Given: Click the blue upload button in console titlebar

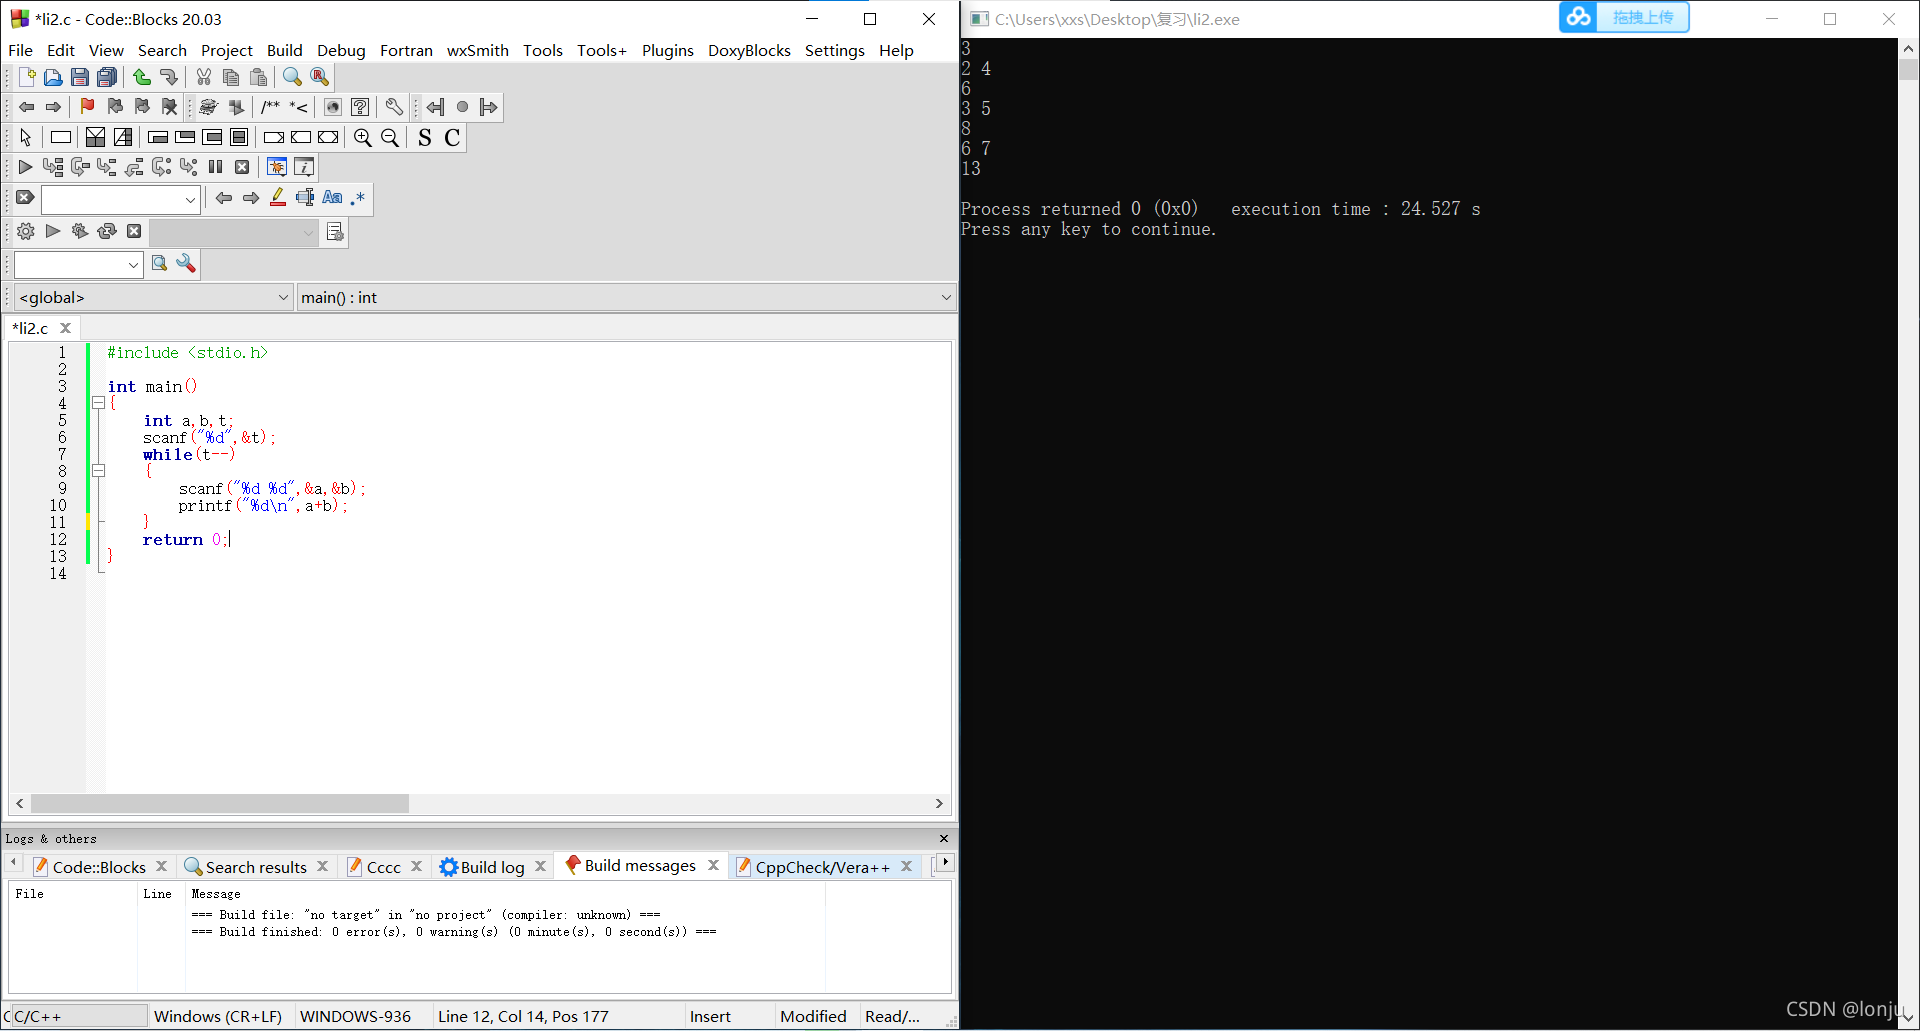Looking at the screenshot, I should (x=1624, y=18).
